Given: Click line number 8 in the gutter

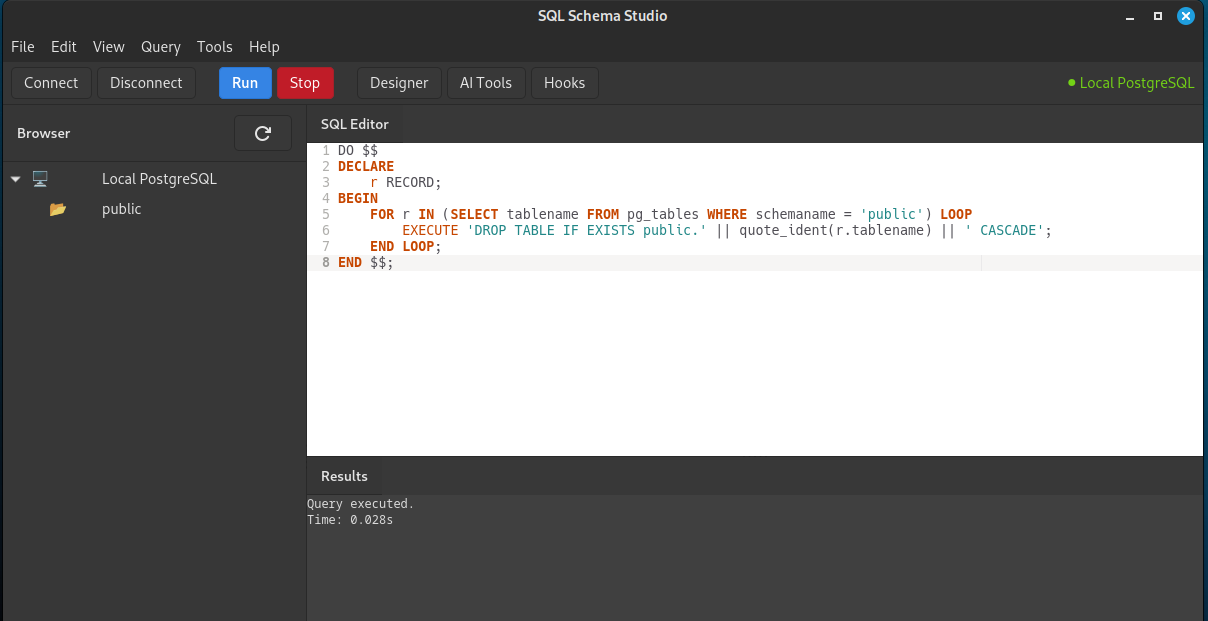Looking at the screenshot, I should pyautogui.click(x=326, y=262).
